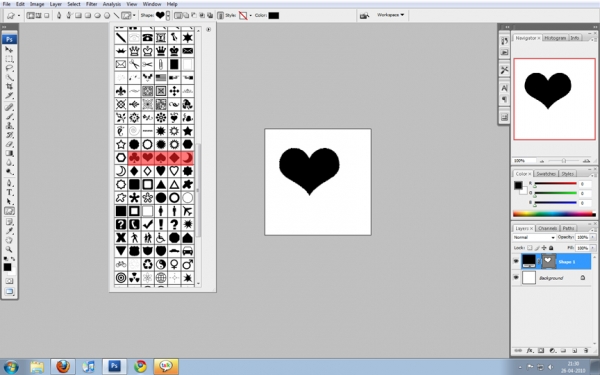This screenshot has width=600, height=375.
Task: Click the options bar Color swatch
Action: (x=274, y=16)
